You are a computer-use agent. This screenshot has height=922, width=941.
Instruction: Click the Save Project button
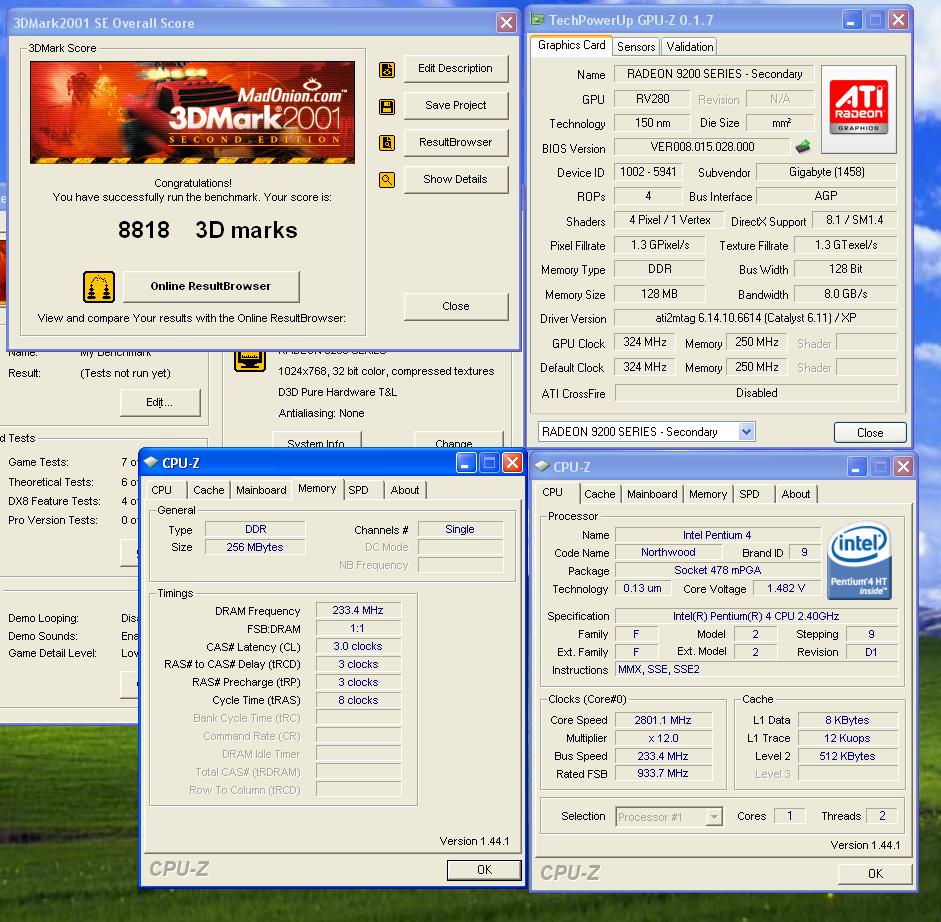pyautogui.click(x=455, y=105)
